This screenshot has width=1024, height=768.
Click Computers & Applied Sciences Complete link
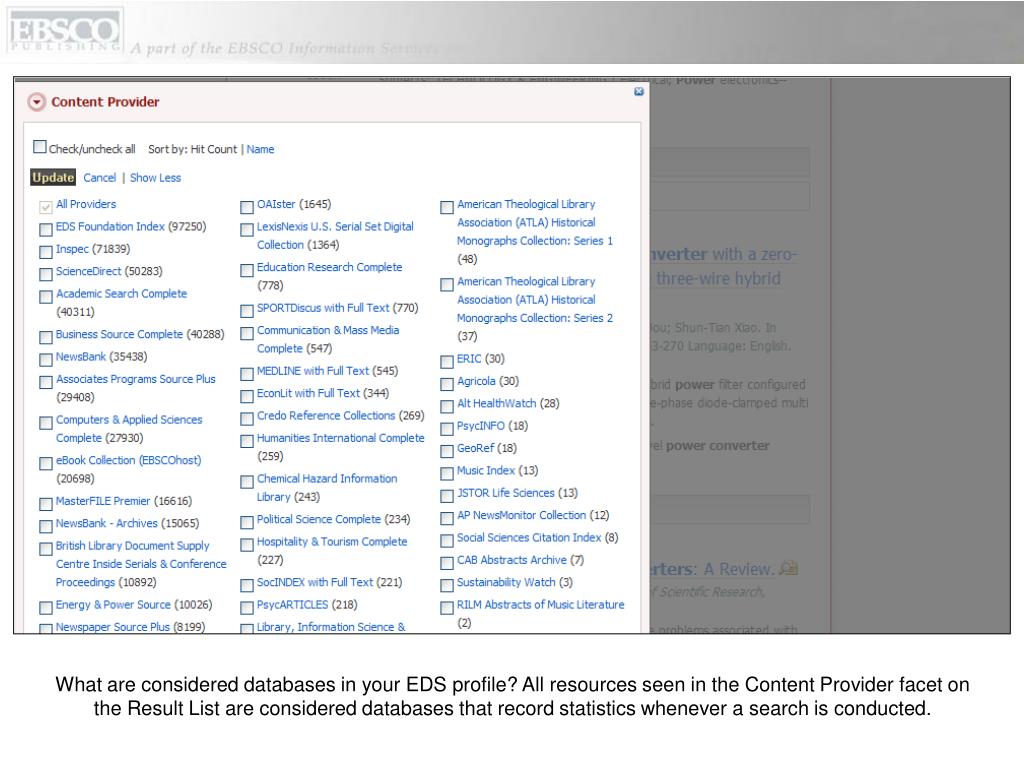pos(129,428)
